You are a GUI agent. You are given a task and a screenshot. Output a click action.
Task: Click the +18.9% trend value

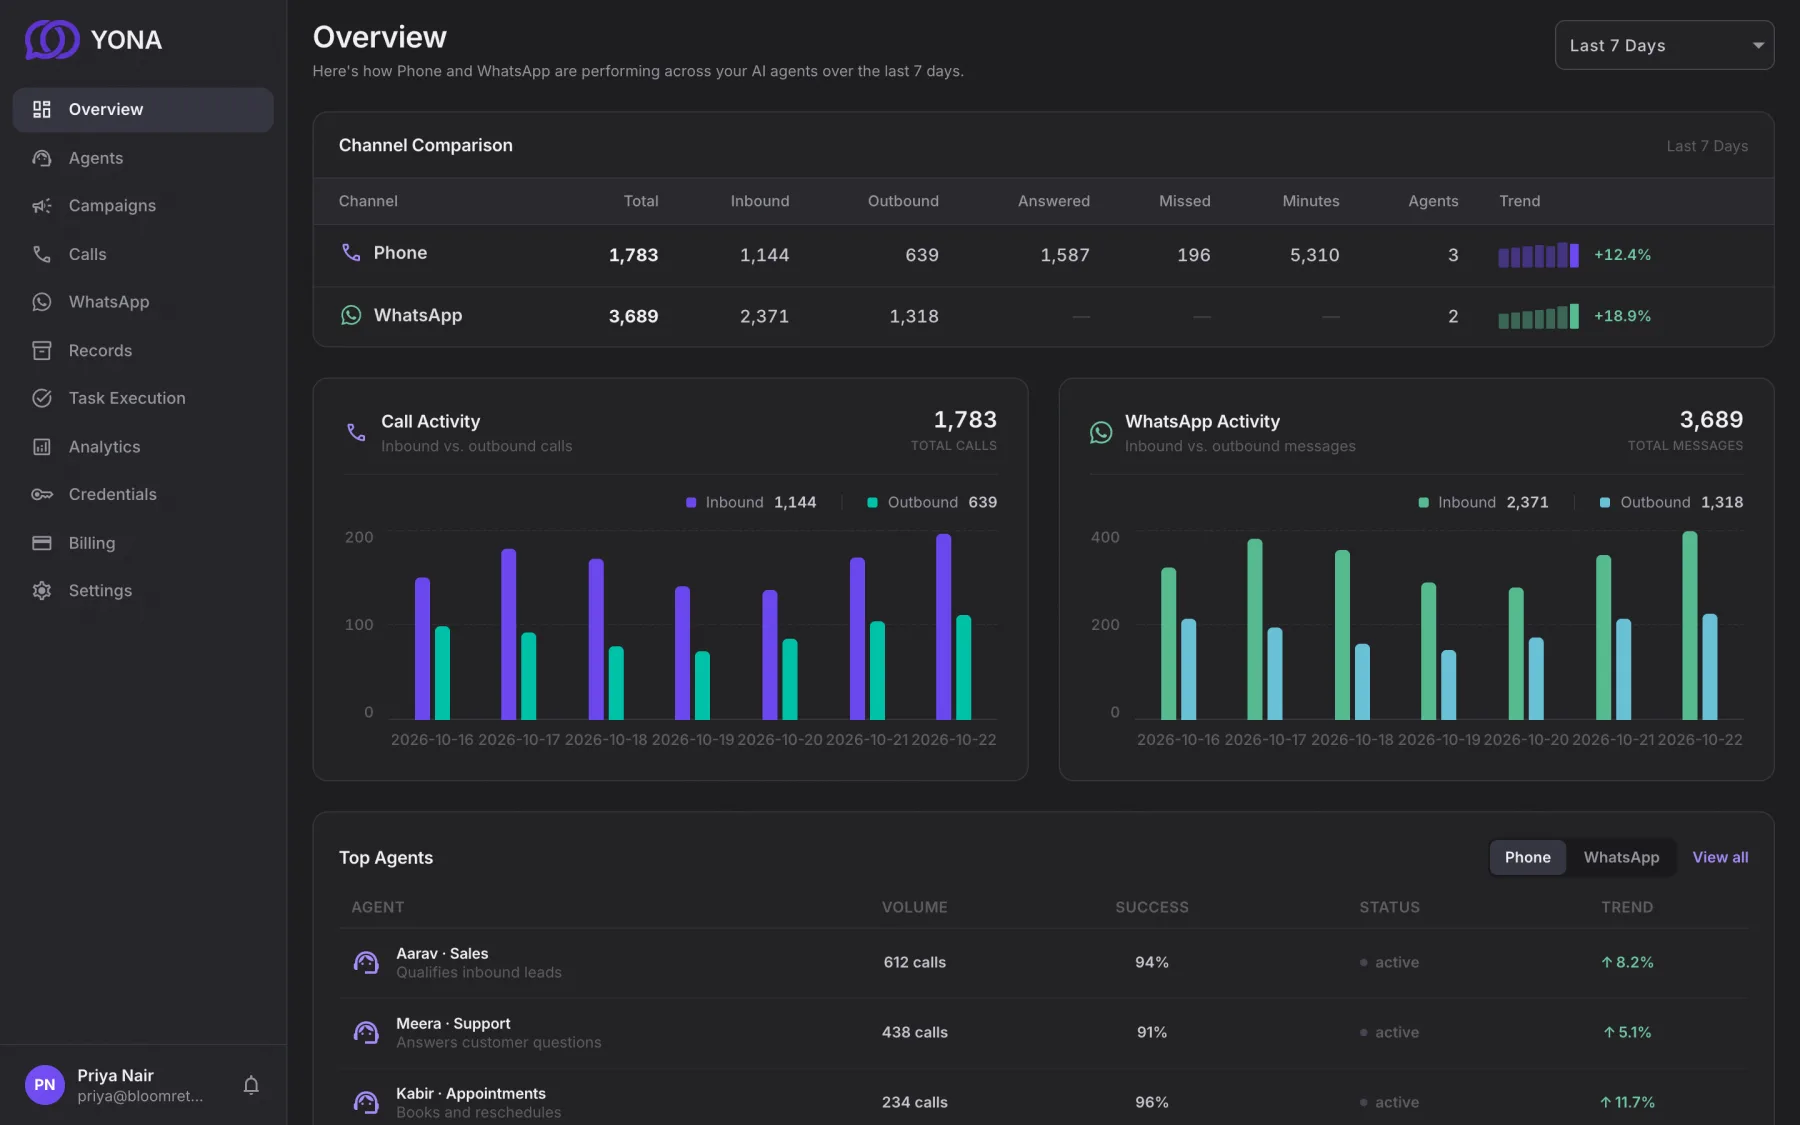(x=1622, y=316)
